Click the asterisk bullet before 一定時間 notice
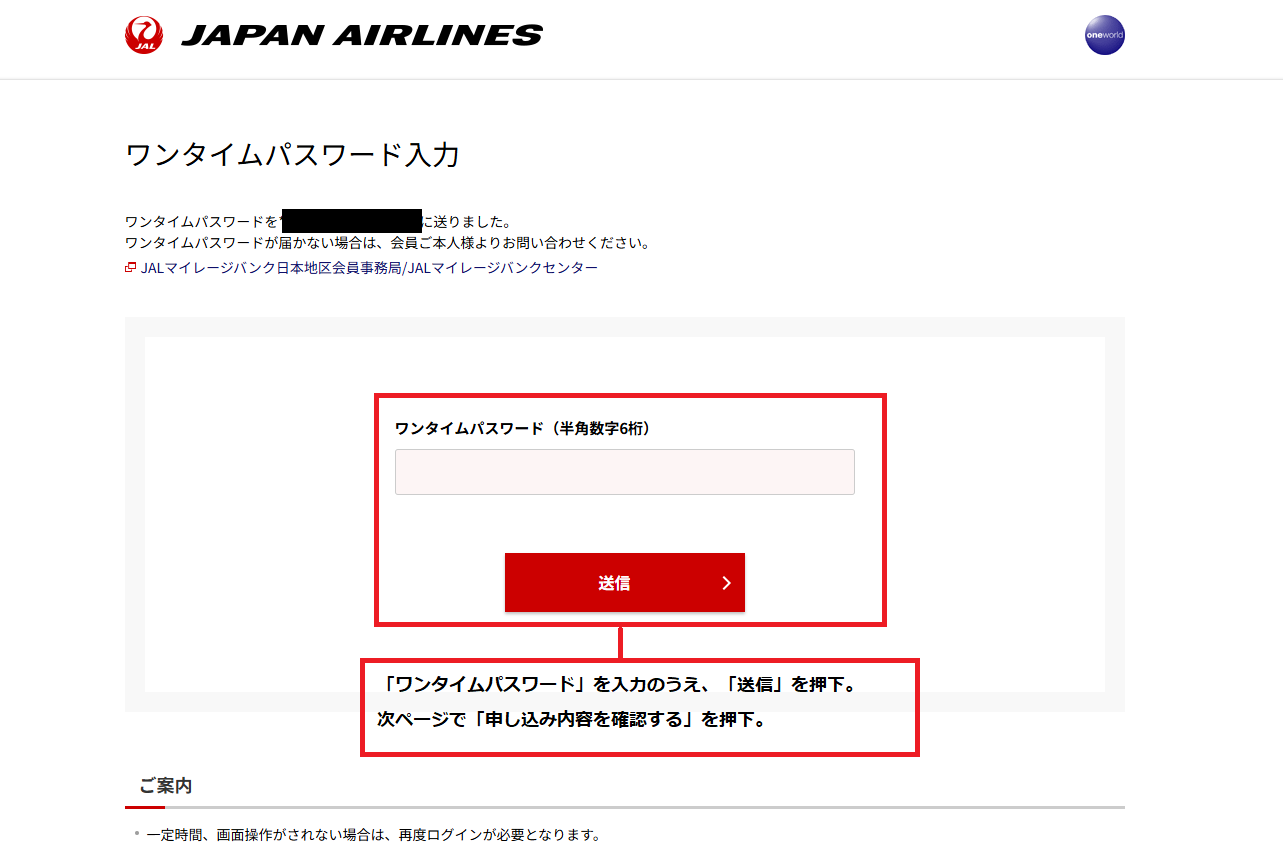This screenshot has height=859, width=1283. click(137, 832)
